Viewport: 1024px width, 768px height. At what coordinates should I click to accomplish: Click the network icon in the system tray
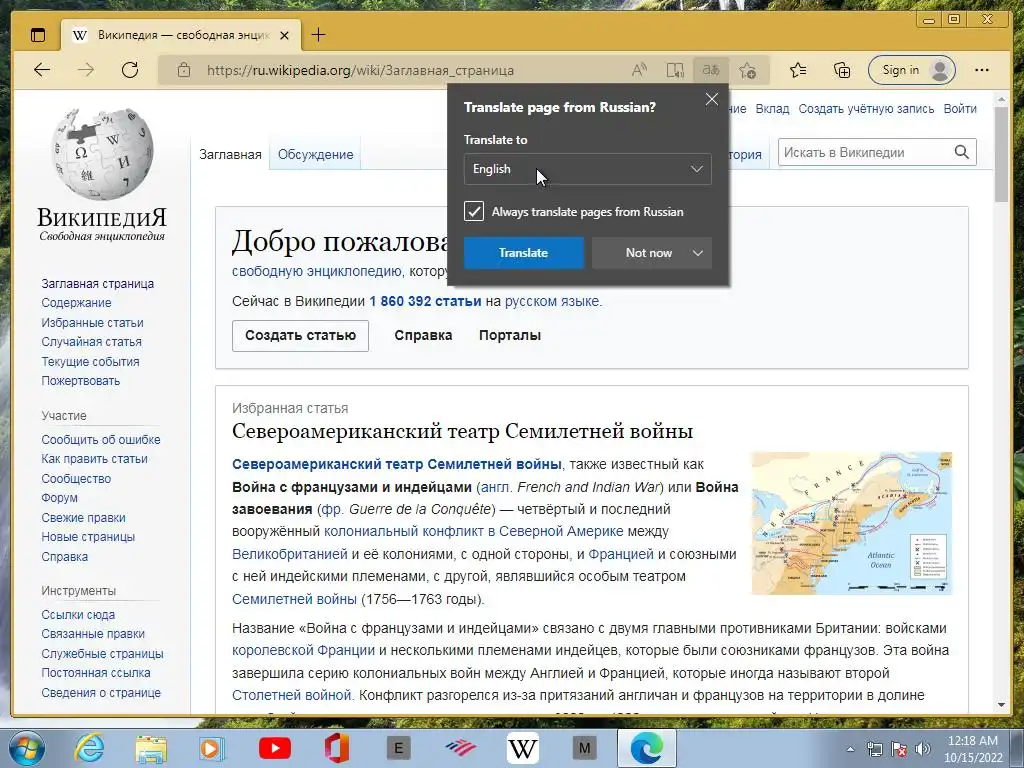(x=875, y=749)
